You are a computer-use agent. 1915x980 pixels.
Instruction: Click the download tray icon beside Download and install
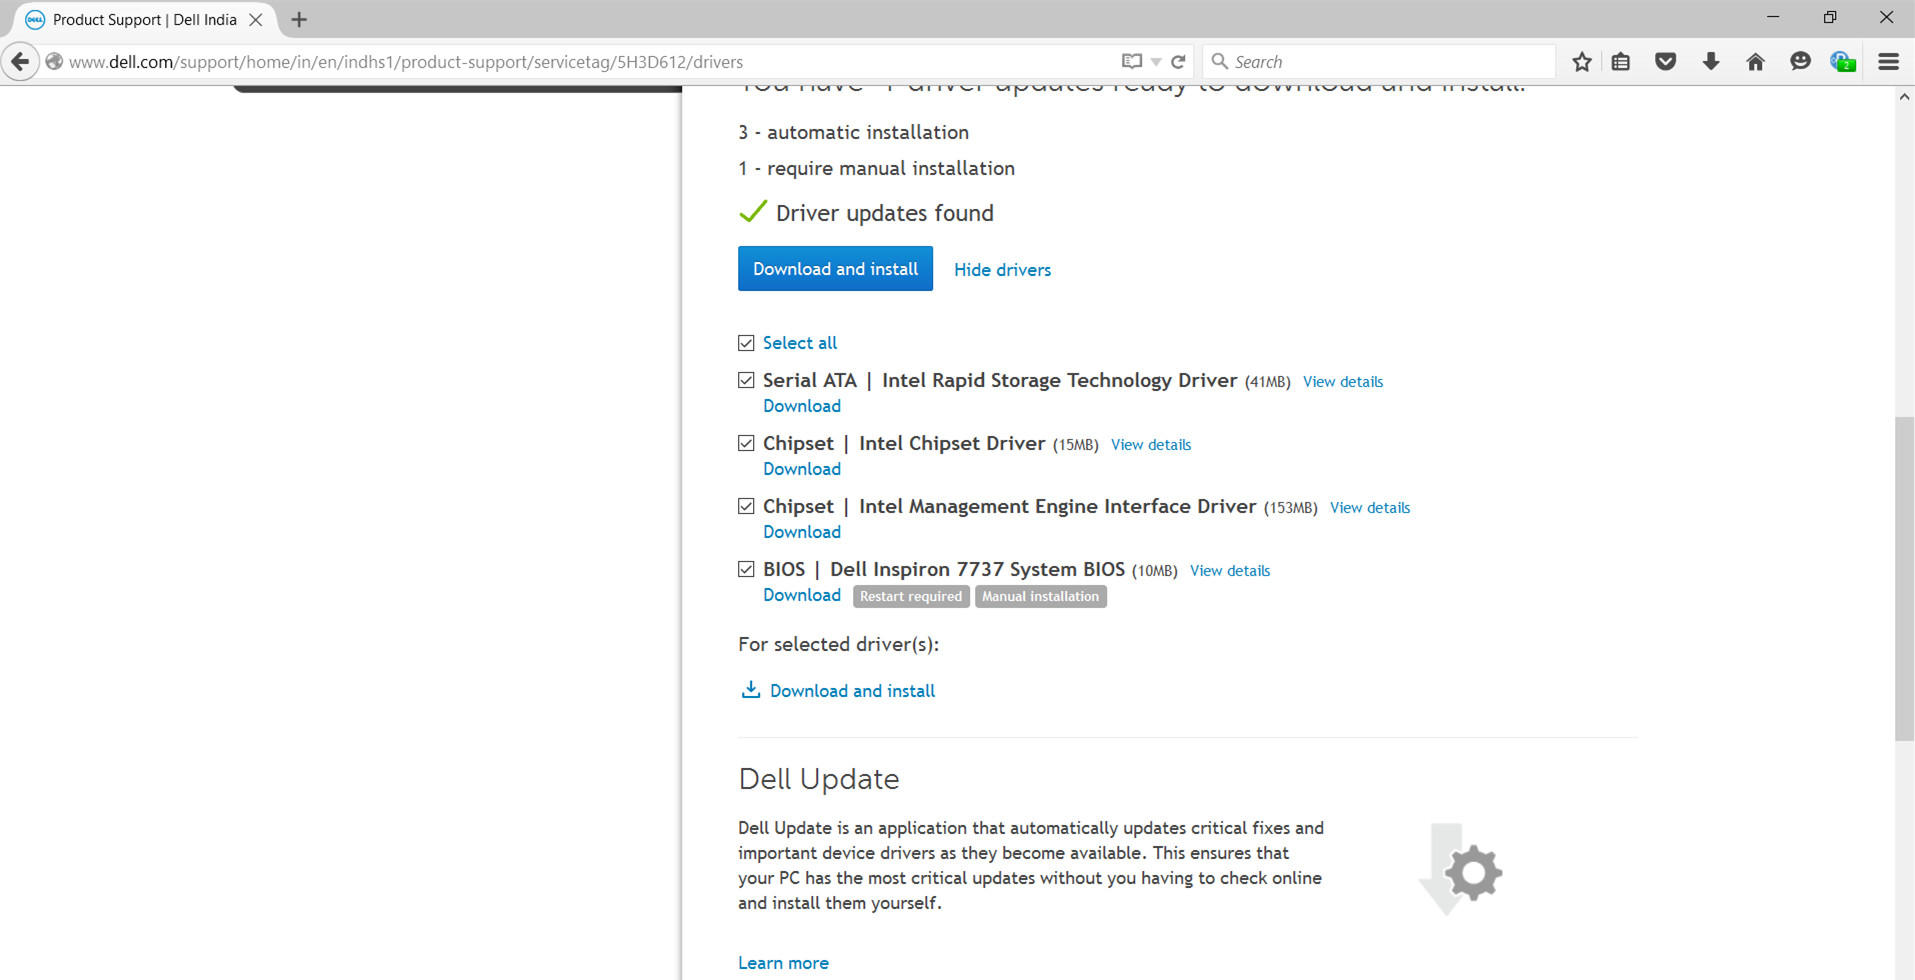[750, 689]
